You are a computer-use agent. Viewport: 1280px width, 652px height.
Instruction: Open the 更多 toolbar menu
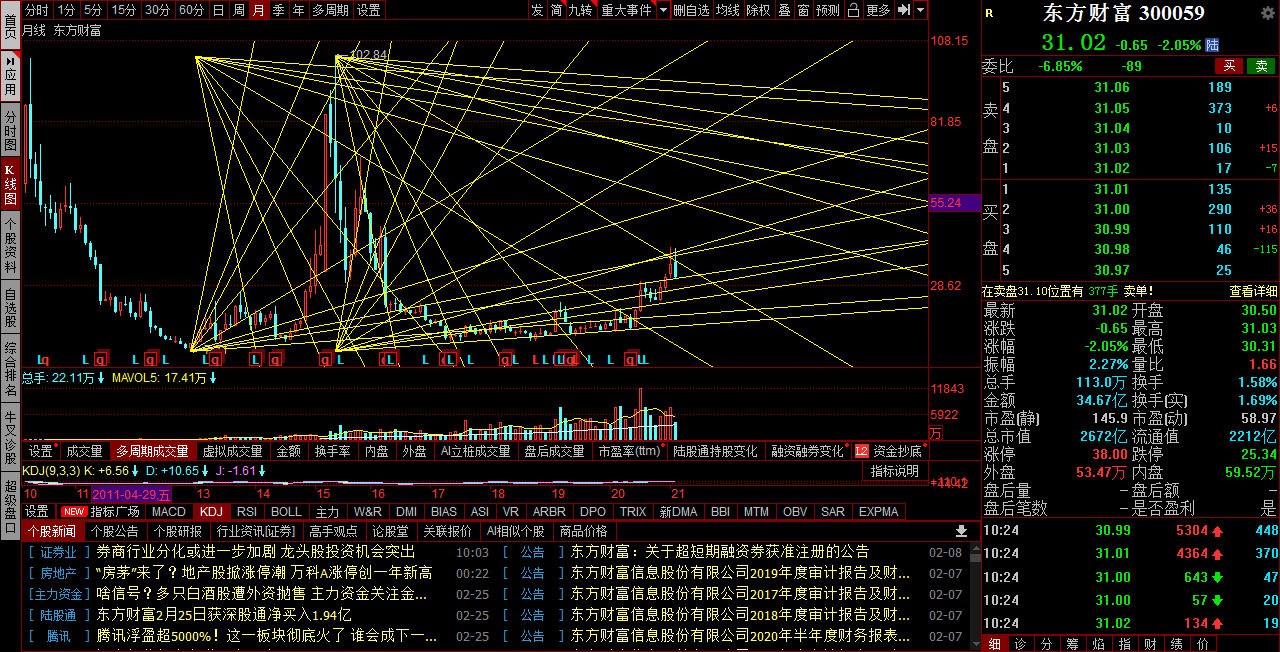[x=878, y=10]
